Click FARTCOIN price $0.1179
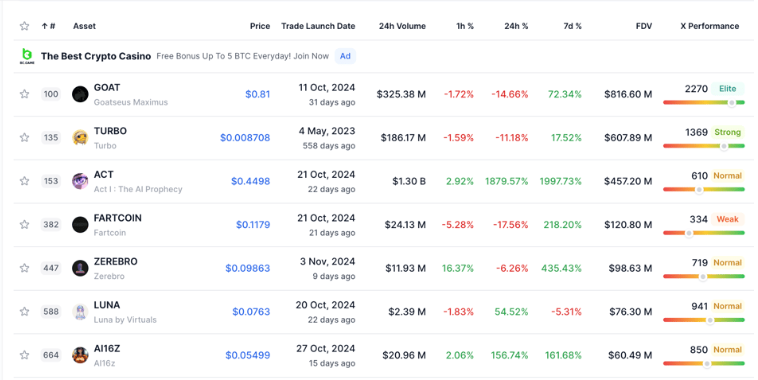 tap(253, 225)
